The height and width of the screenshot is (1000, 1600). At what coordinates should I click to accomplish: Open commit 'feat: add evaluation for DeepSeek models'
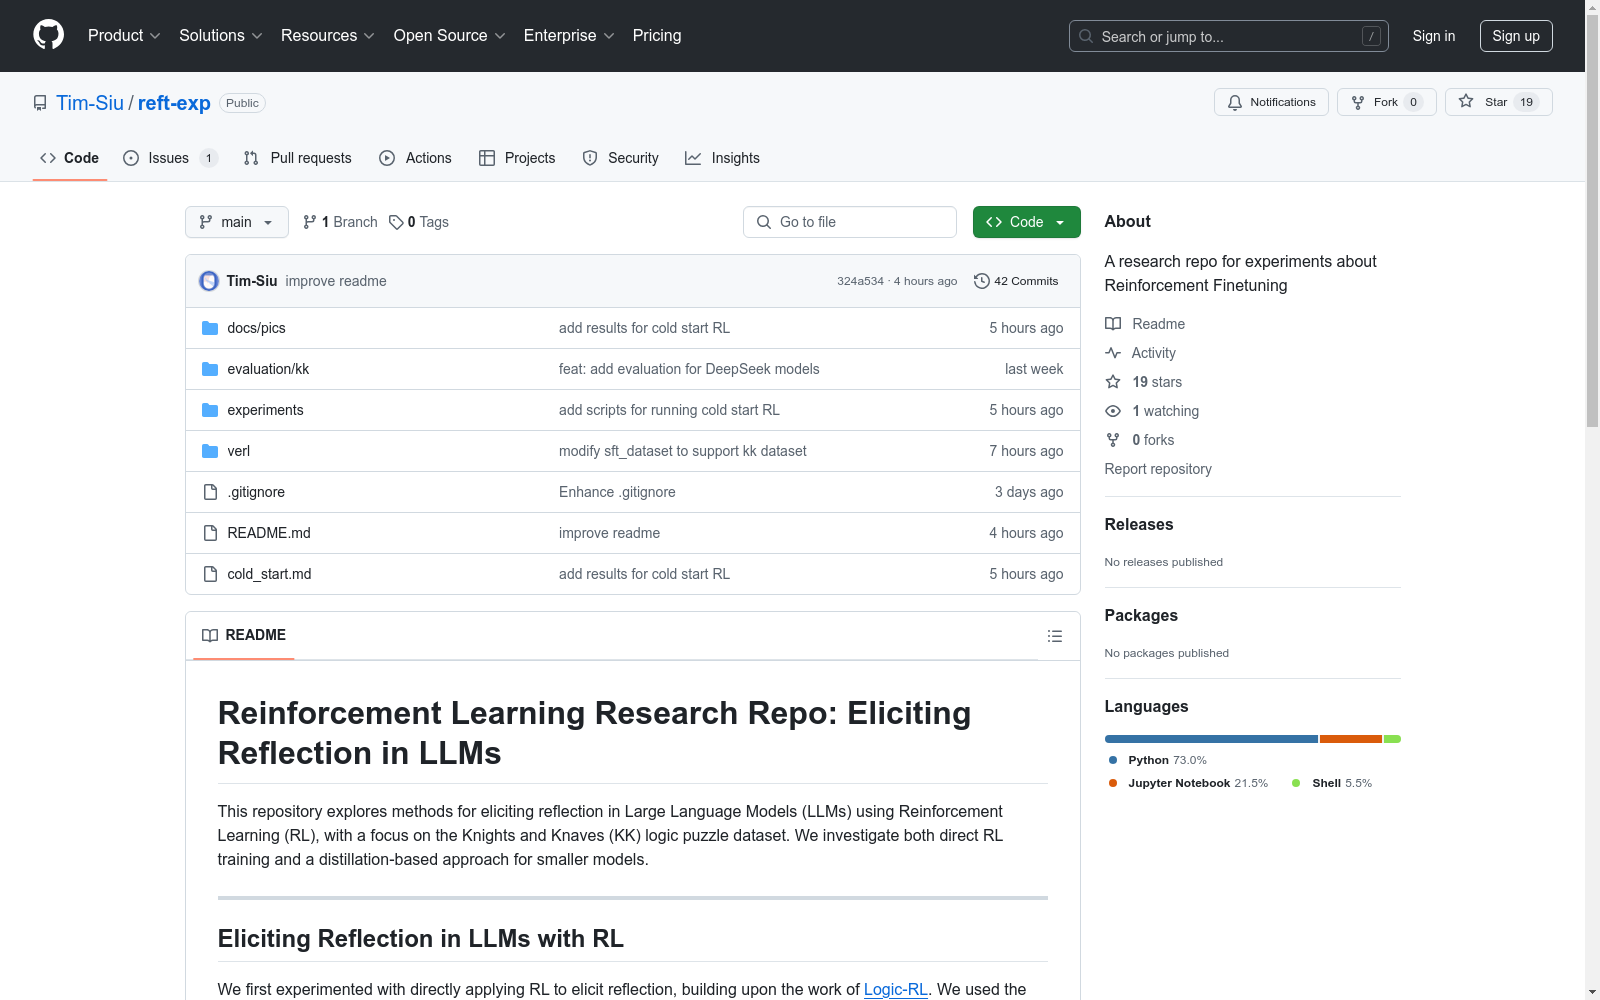pos(689,369)
